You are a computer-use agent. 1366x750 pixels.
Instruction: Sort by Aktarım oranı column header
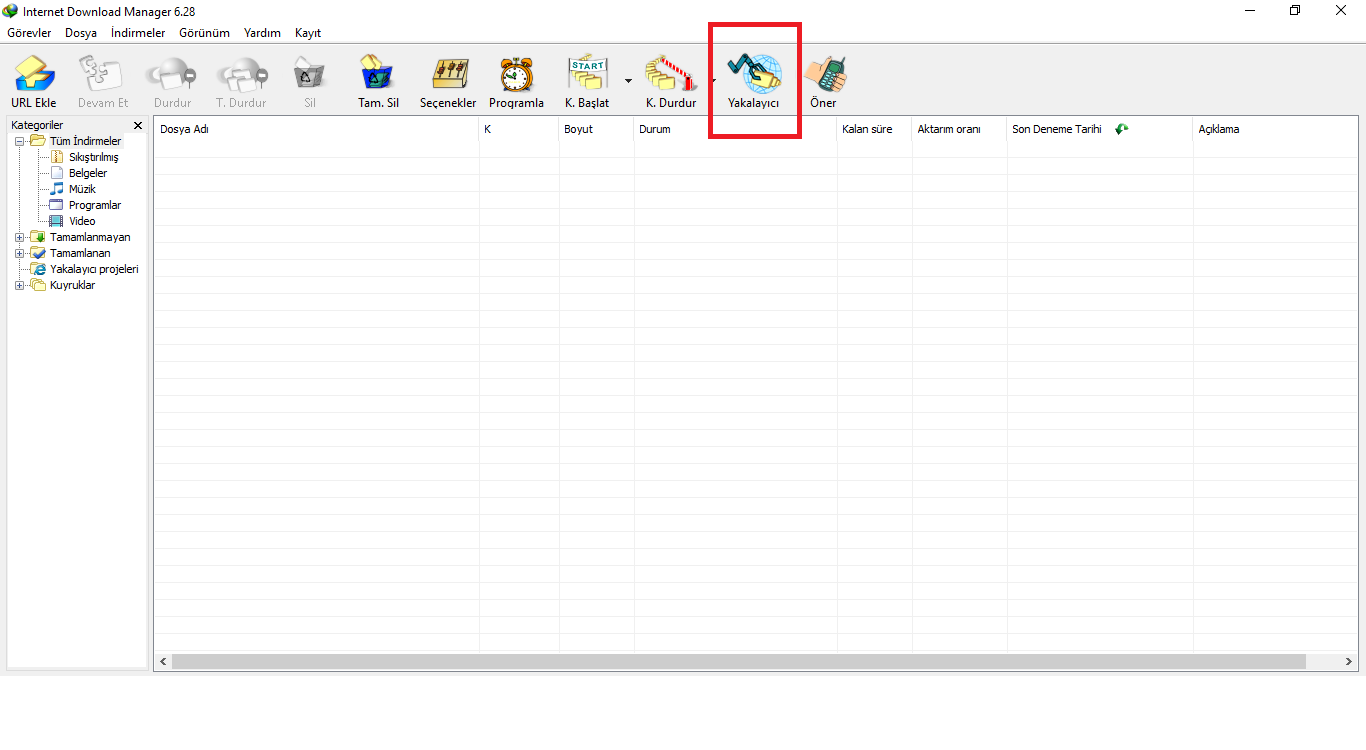959,129
